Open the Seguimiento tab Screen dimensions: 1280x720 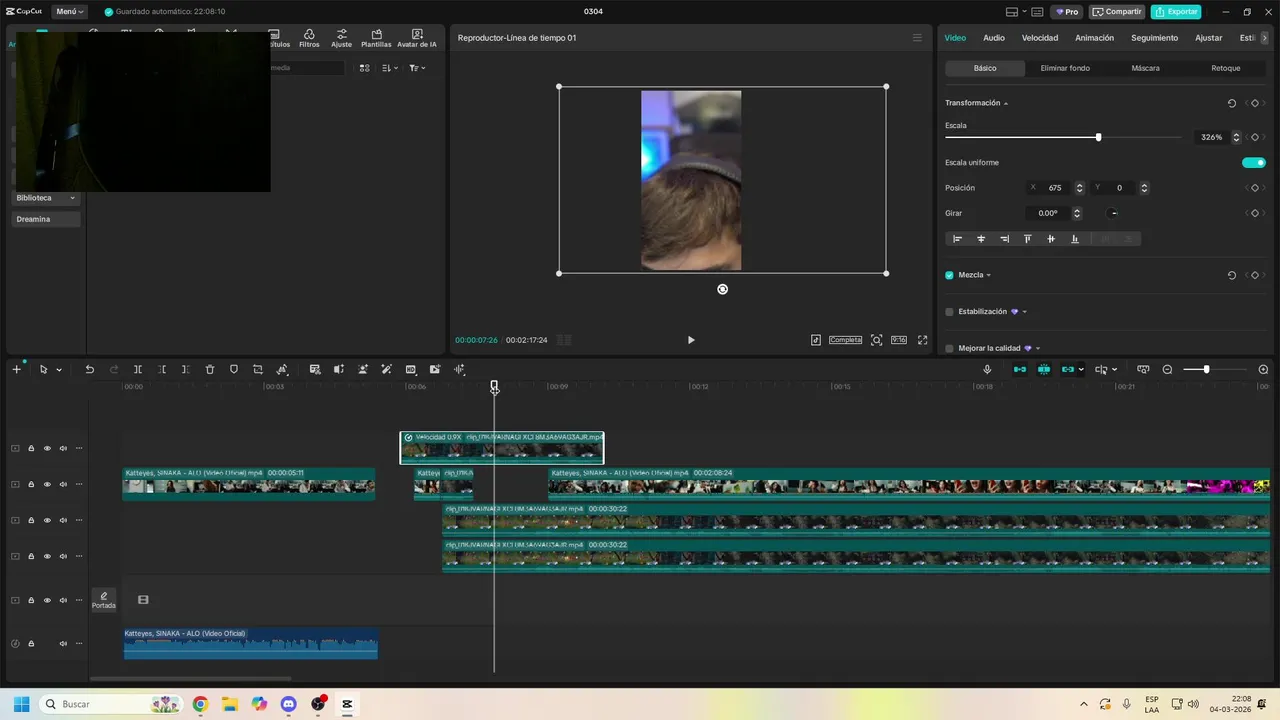(1154, 38)
